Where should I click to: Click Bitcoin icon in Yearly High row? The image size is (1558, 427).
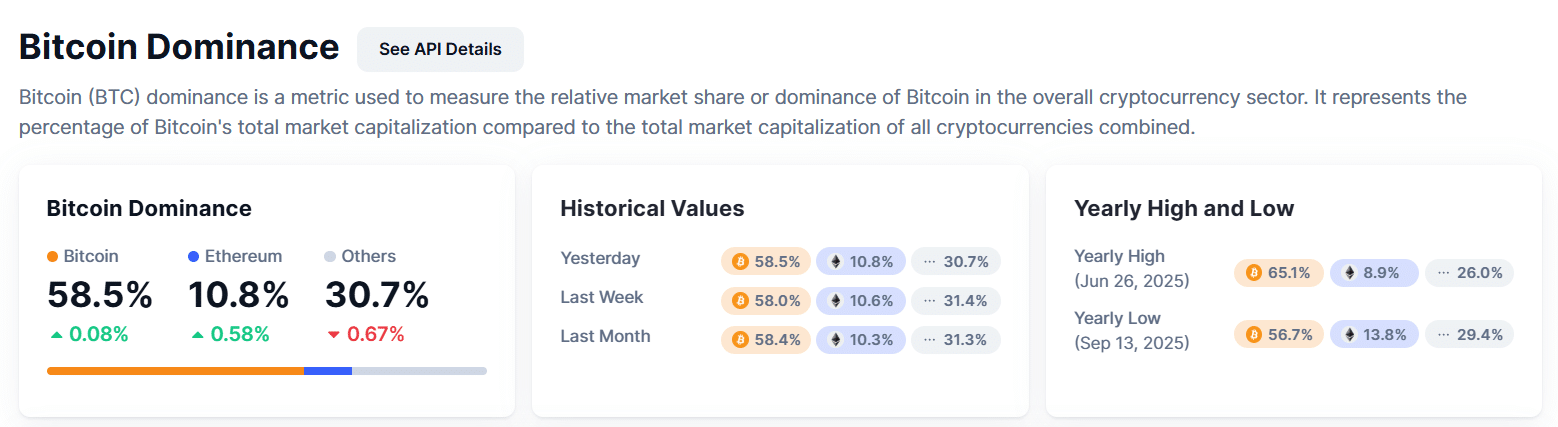point(1254,273)
